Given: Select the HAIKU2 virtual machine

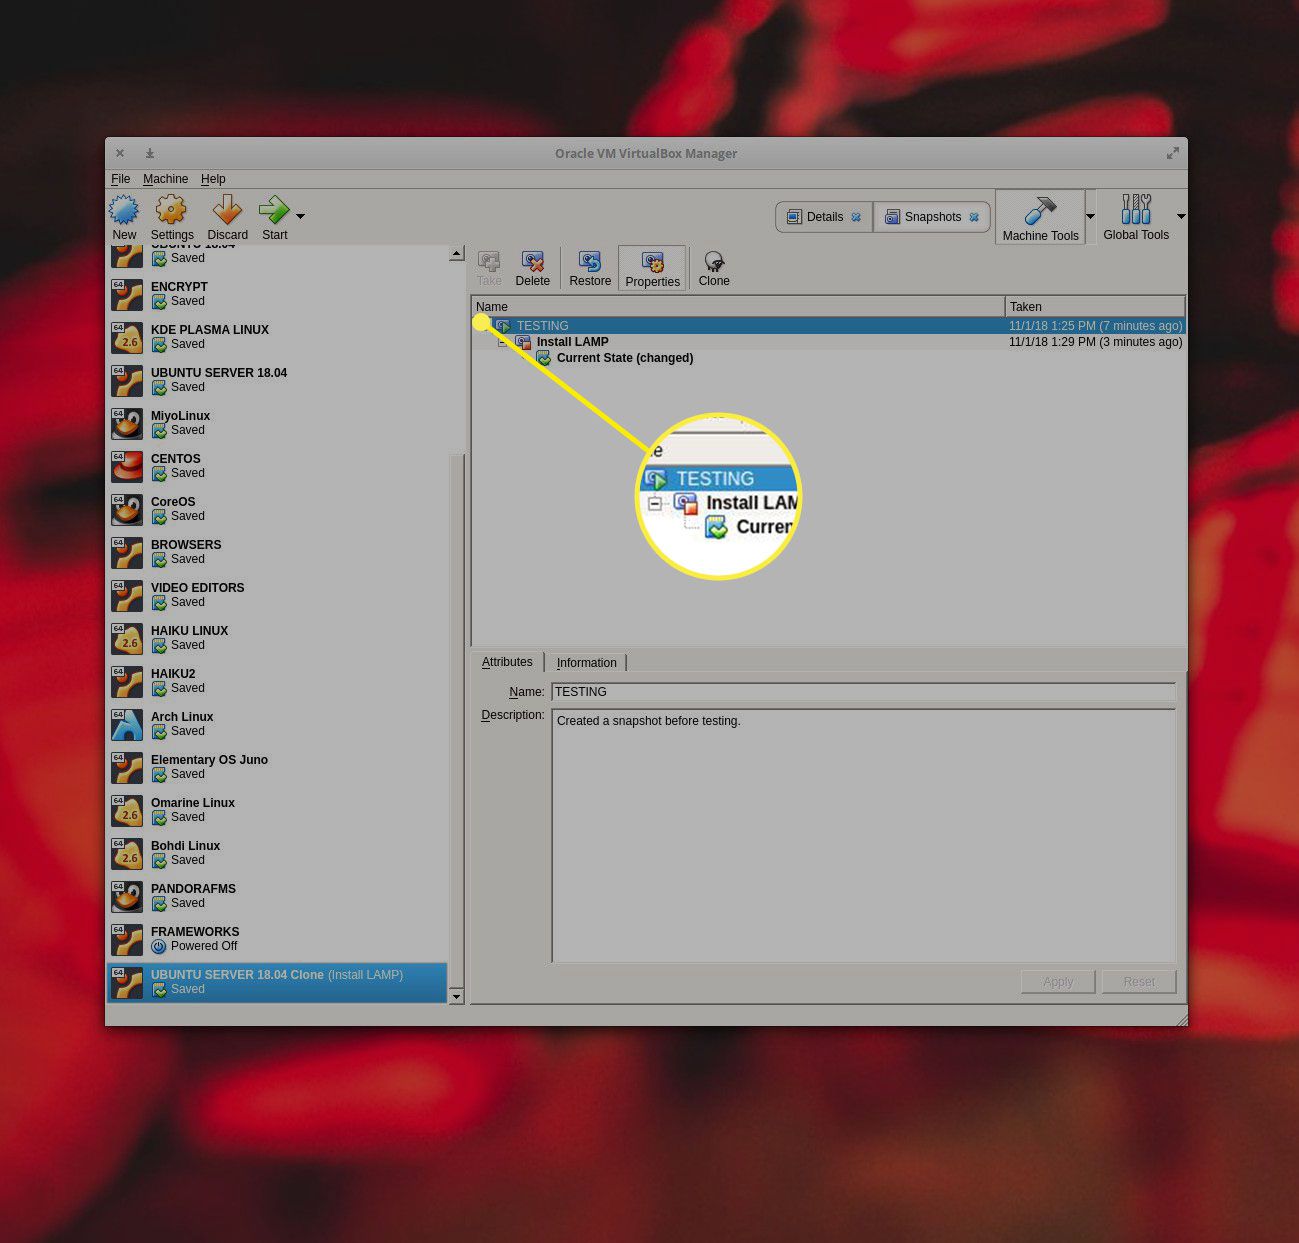Looking at the screenshot, I should (277, 681).
